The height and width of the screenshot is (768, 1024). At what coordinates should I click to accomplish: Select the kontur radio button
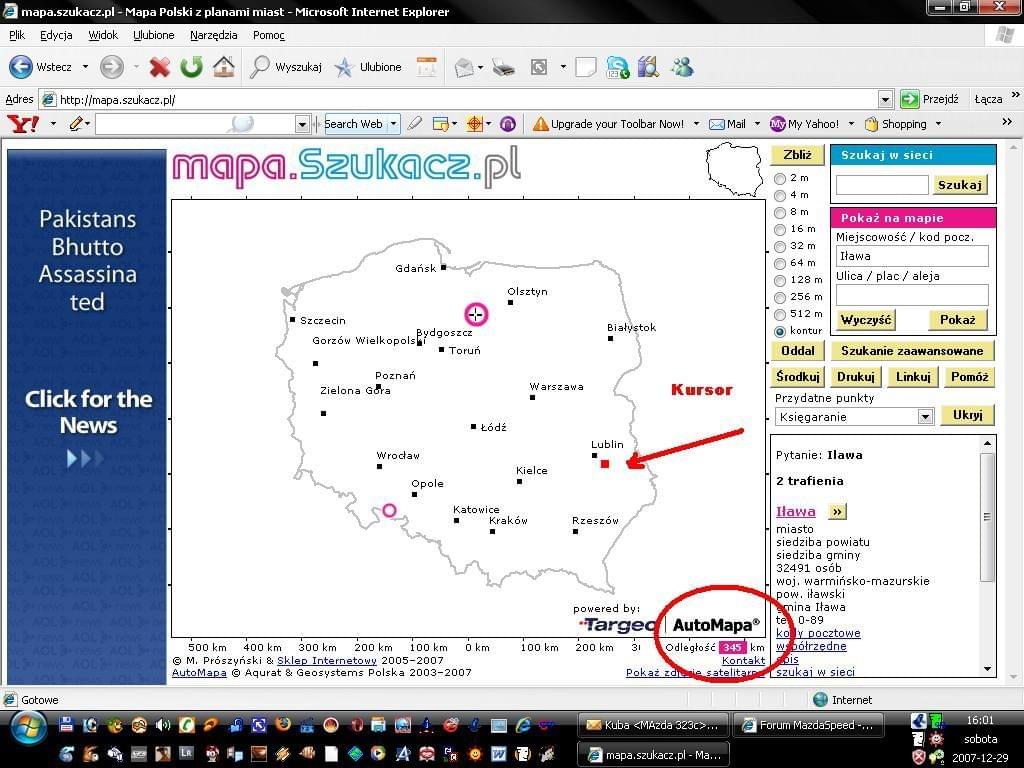click(x=780, y=331)
